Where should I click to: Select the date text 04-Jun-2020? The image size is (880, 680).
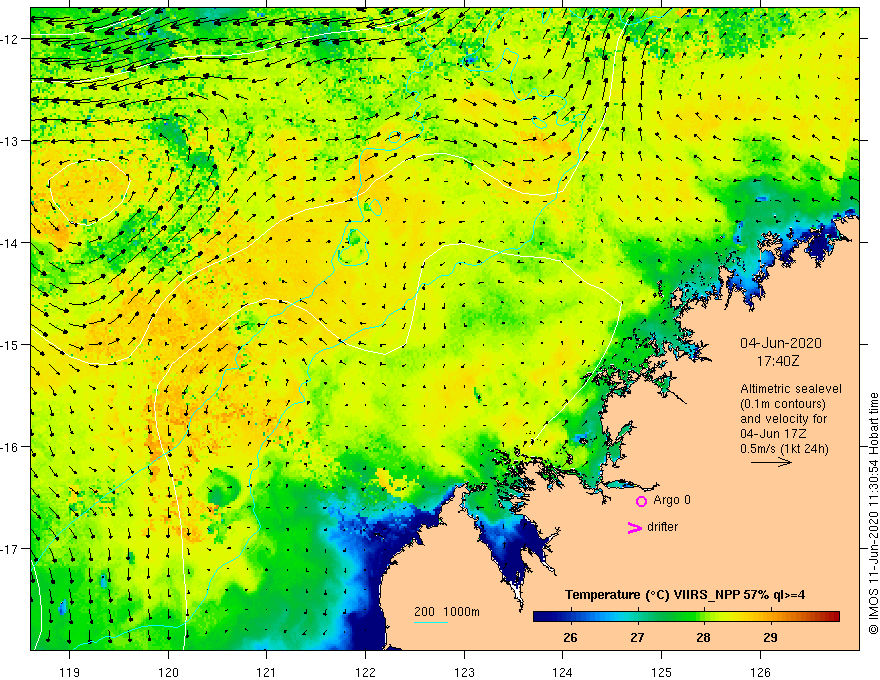(x=781, y=343)
